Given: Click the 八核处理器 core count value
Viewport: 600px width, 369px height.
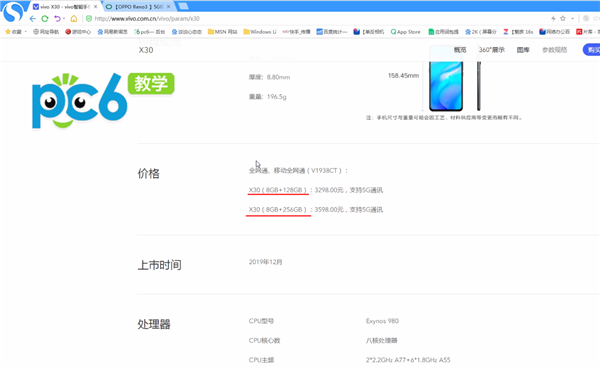Looking at the screenshot, I should coord(382,340).
